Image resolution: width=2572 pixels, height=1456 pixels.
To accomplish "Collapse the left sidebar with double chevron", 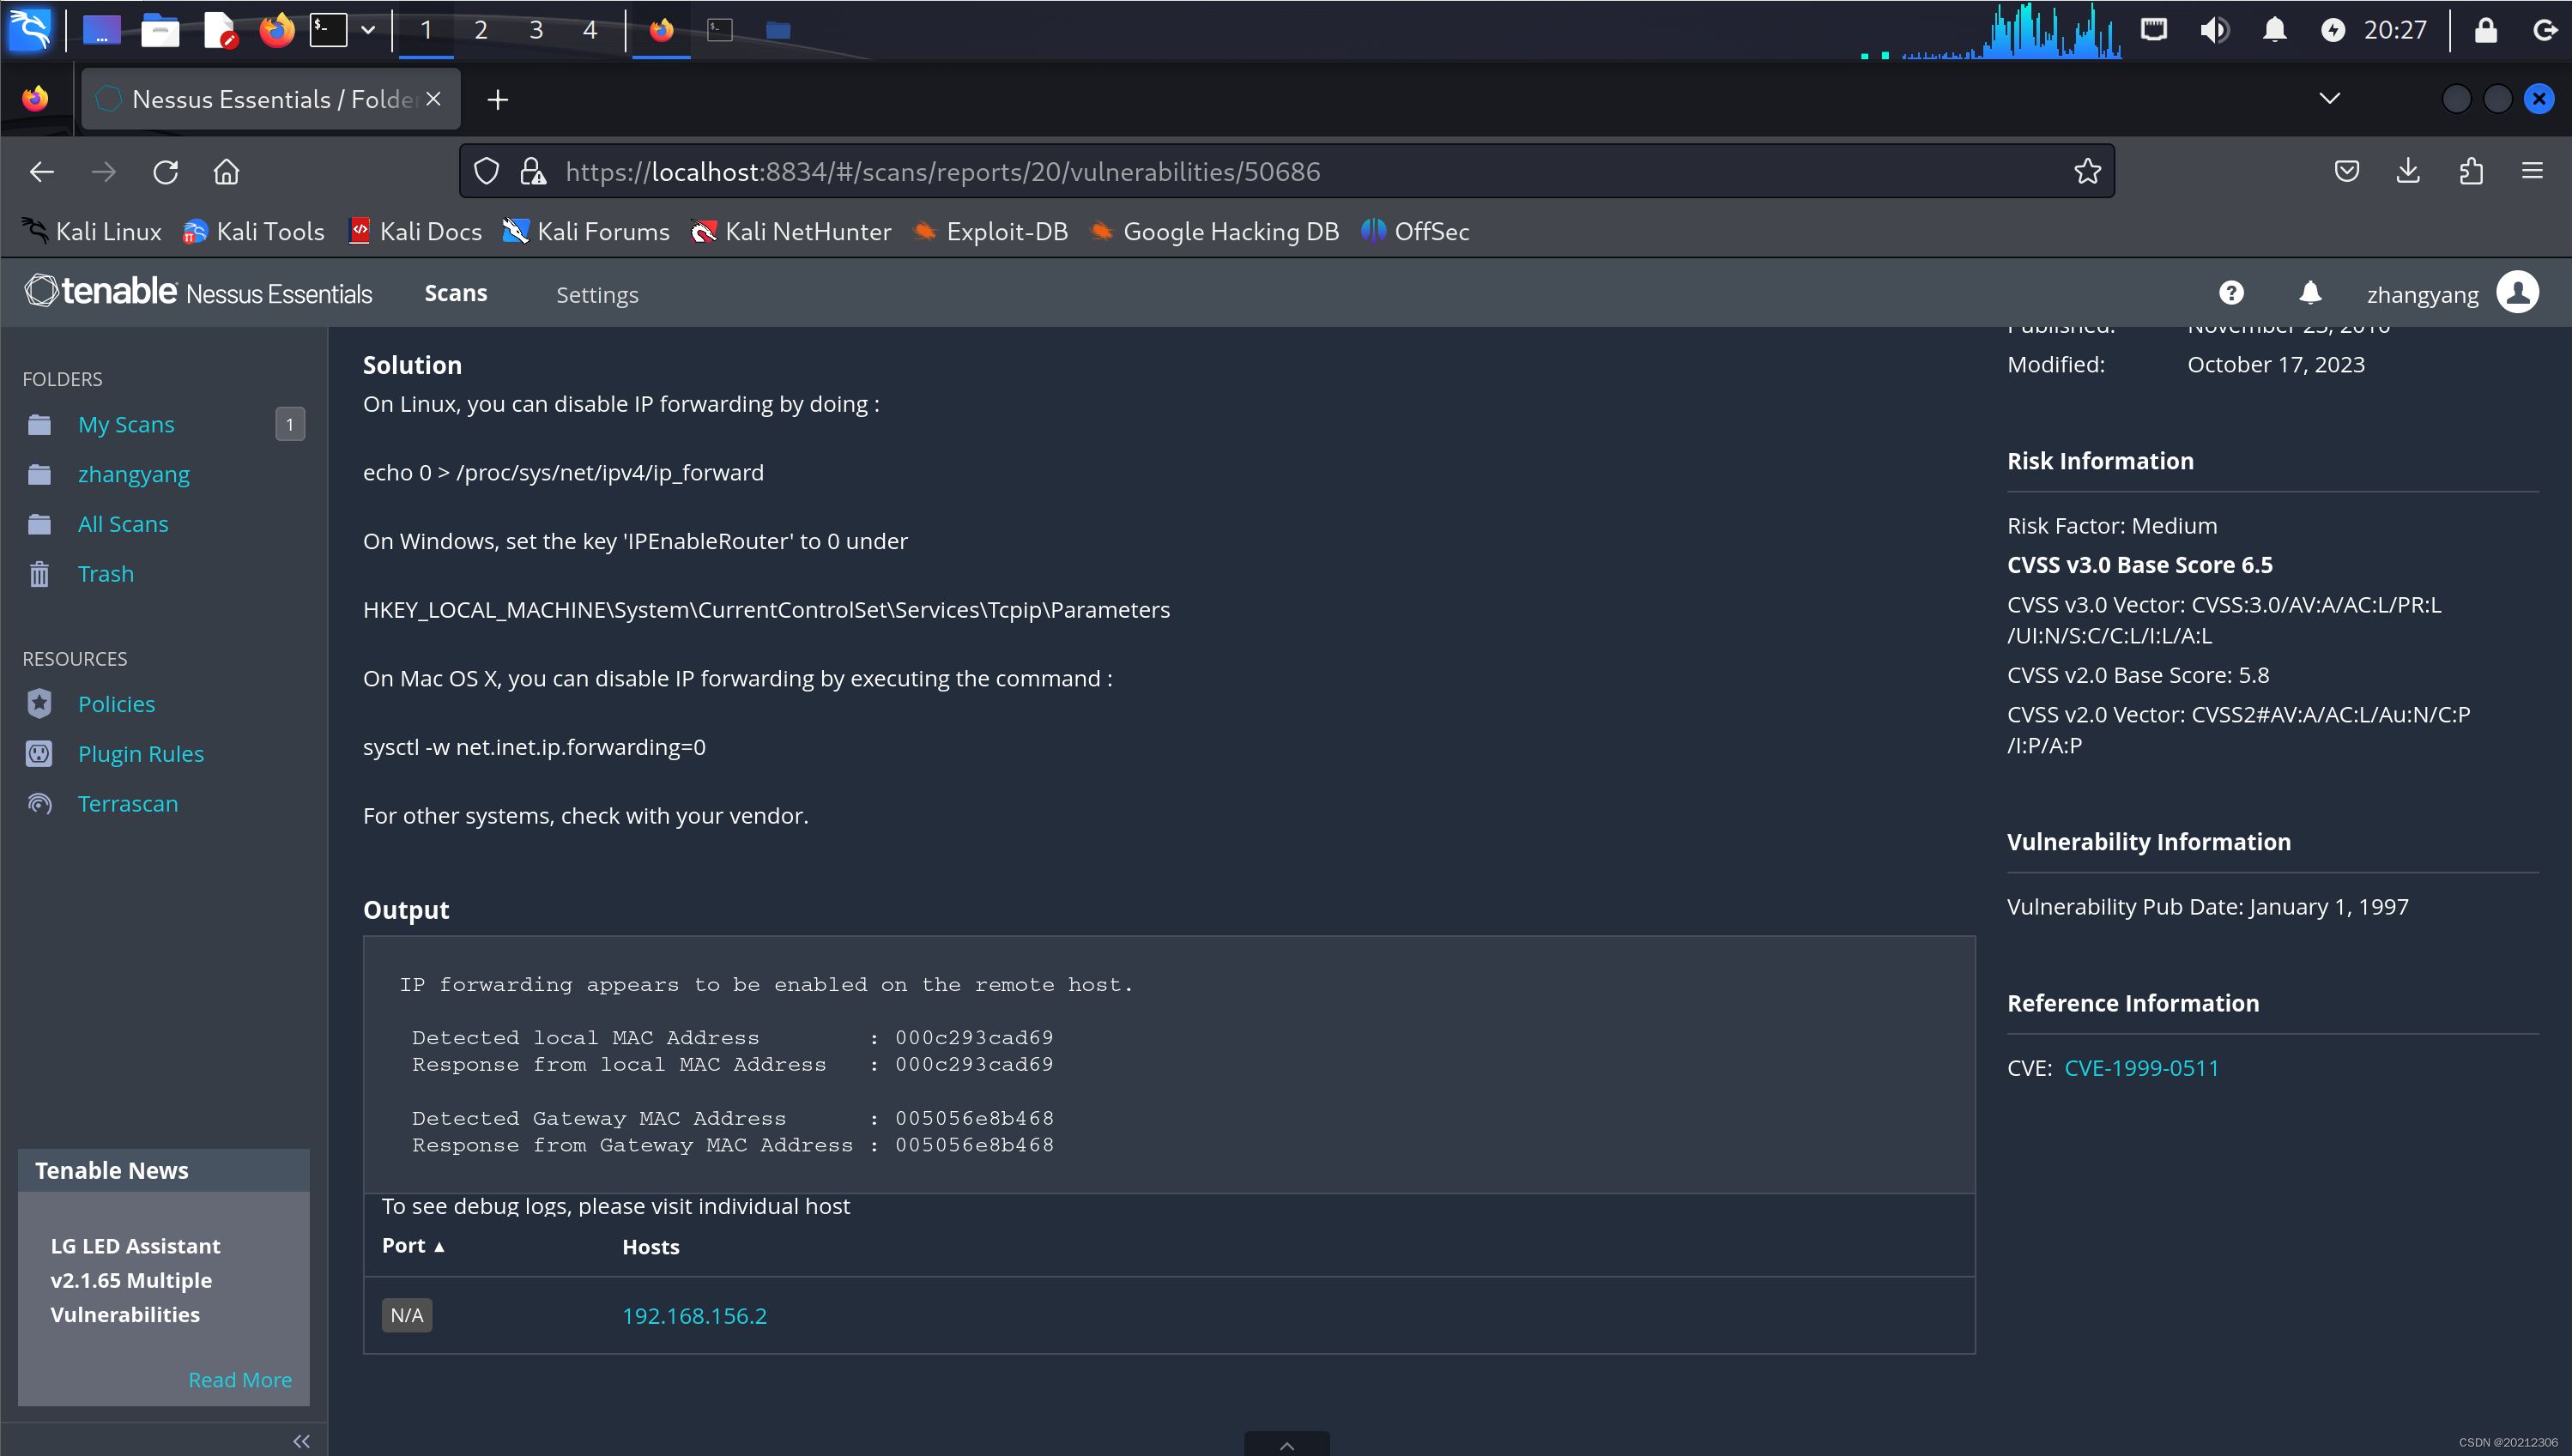I will coord(301,1440).
